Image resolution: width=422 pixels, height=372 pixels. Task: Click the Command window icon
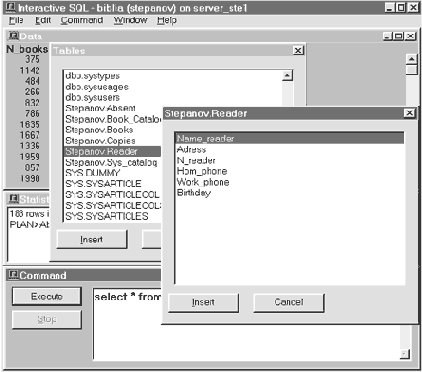pos(13,275)
